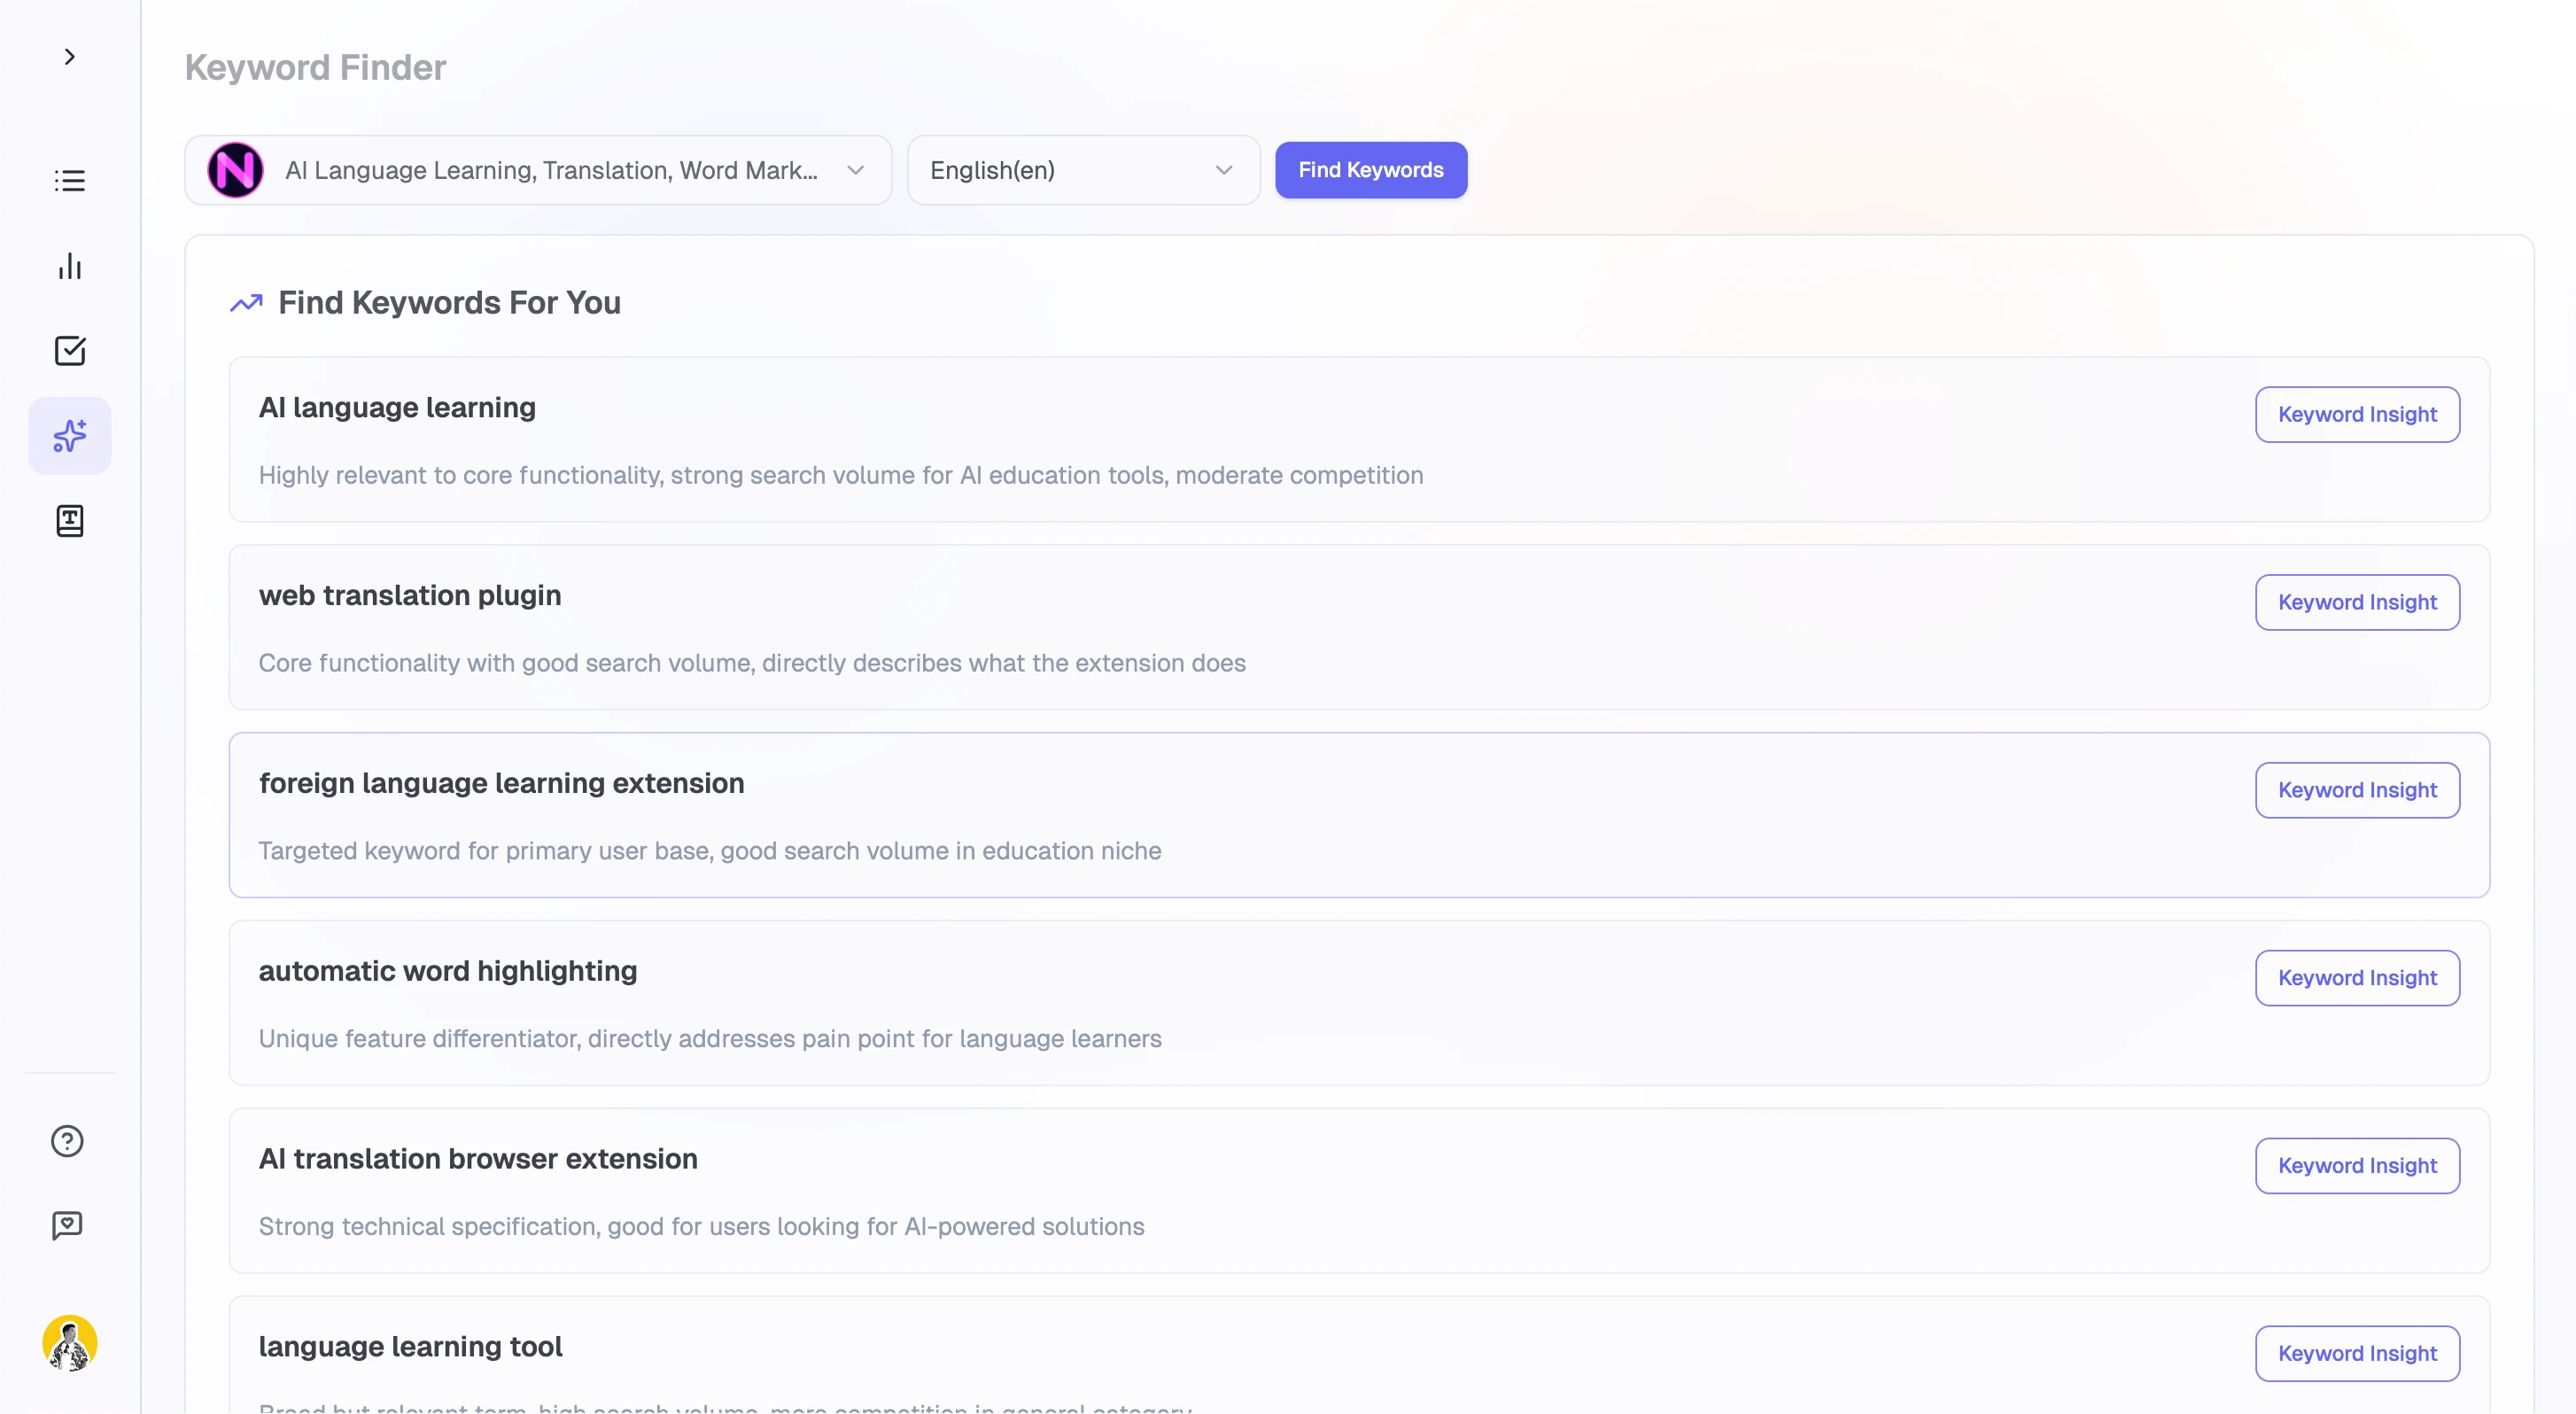Click the user avatar at bottom left
Image resolution: width=2576 pixels, height=1414 pixels.
(x=69, y=1343)
